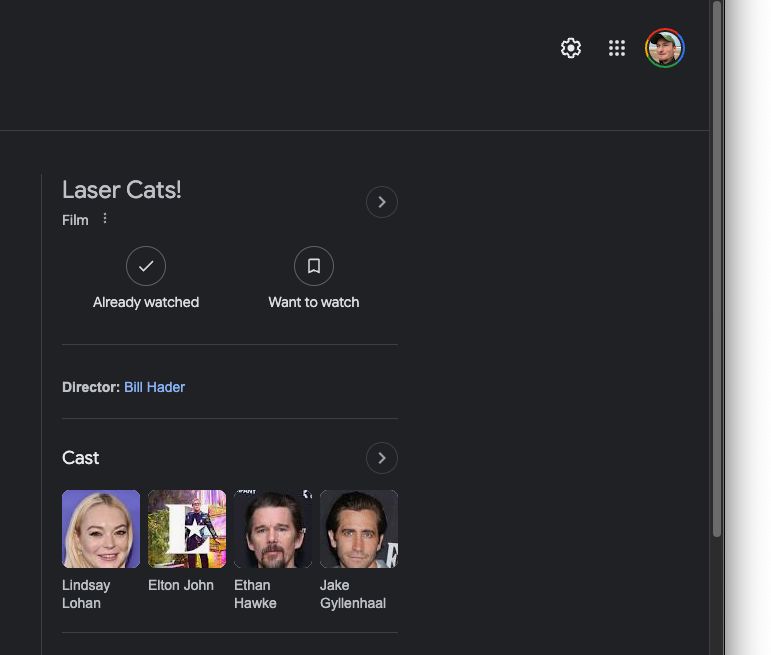Click the Cast section heading
Viewport: 771px width, 655px height.
pyautogui.click(x=81, y=458)
